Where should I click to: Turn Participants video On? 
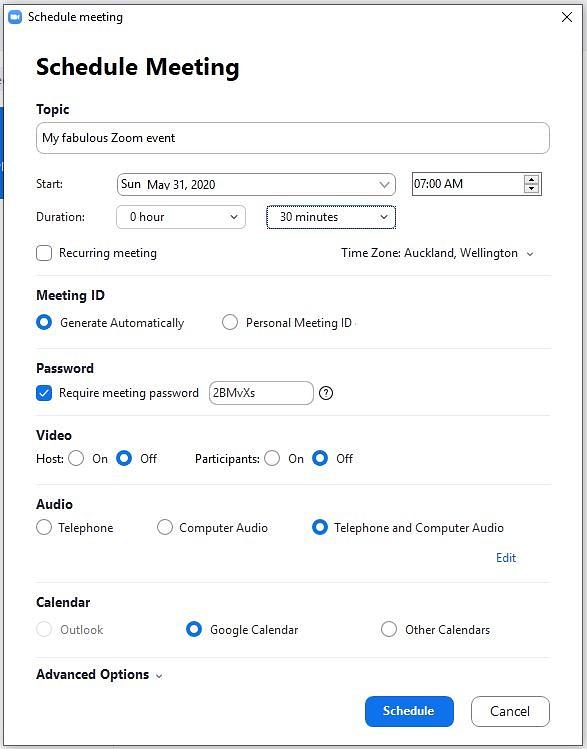(272, 459)
